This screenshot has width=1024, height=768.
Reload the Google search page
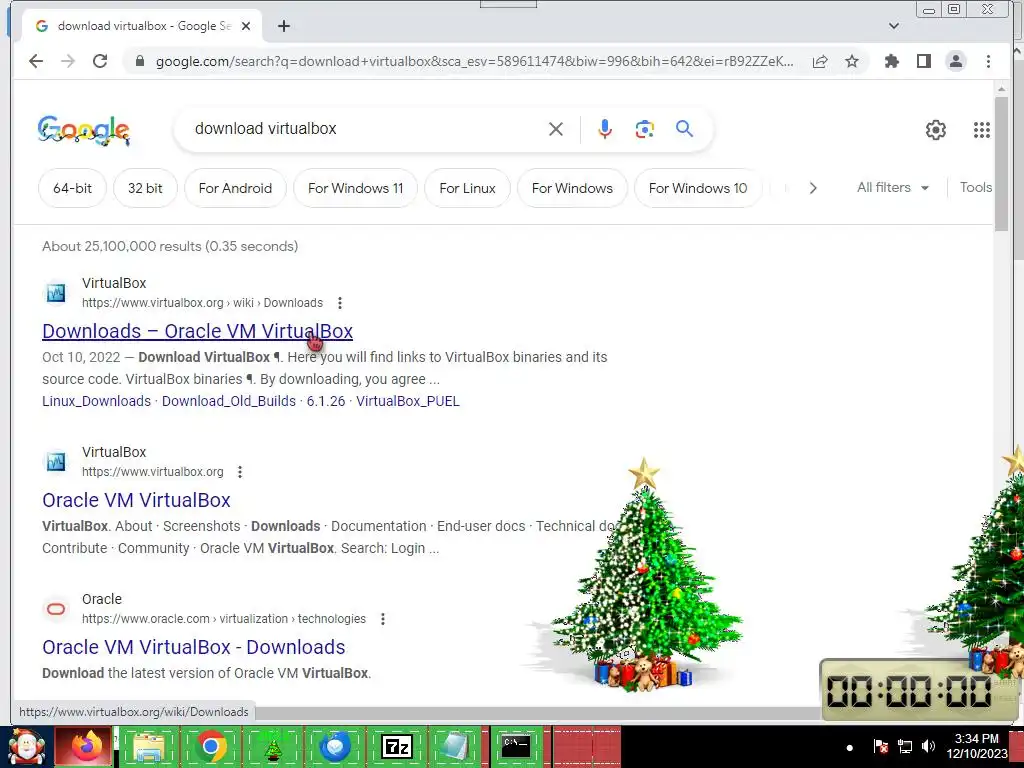(x=100, y=61)
